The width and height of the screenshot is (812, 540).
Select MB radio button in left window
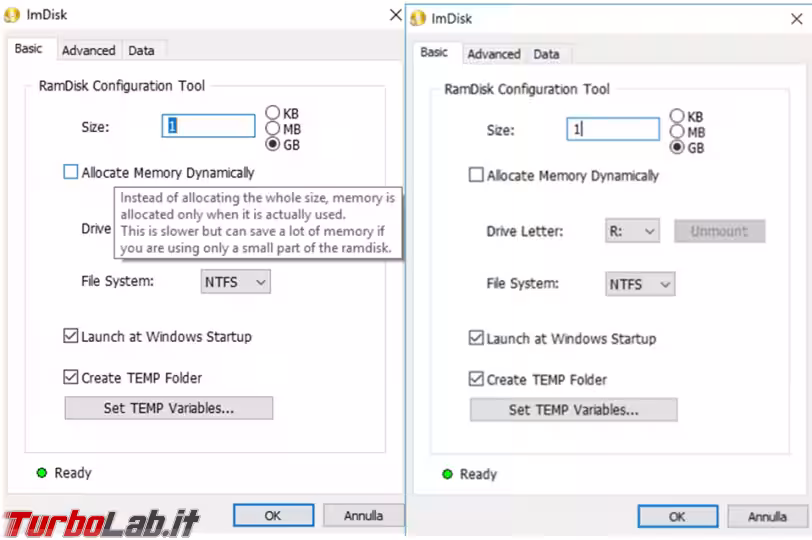coord(272,128)
